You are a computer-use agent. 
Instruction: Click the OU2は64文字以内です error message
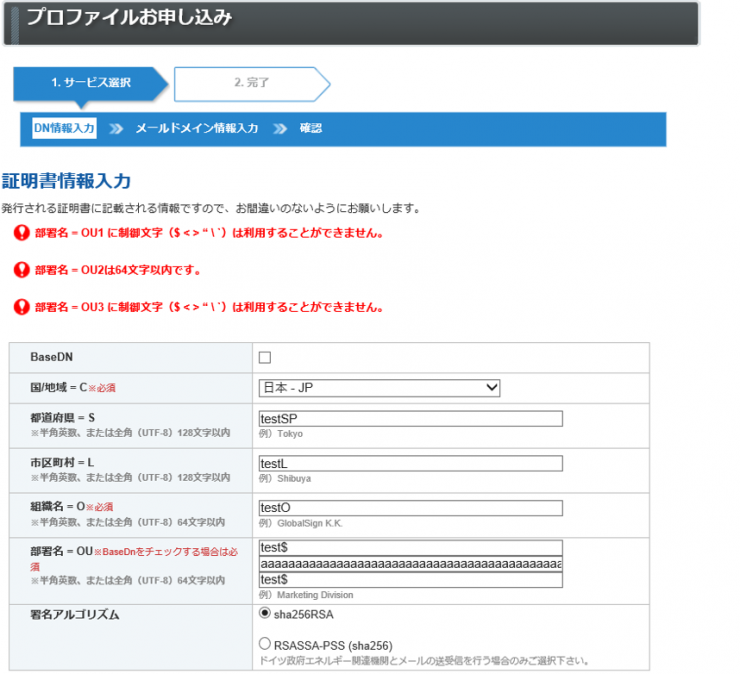tap(118, 270)
